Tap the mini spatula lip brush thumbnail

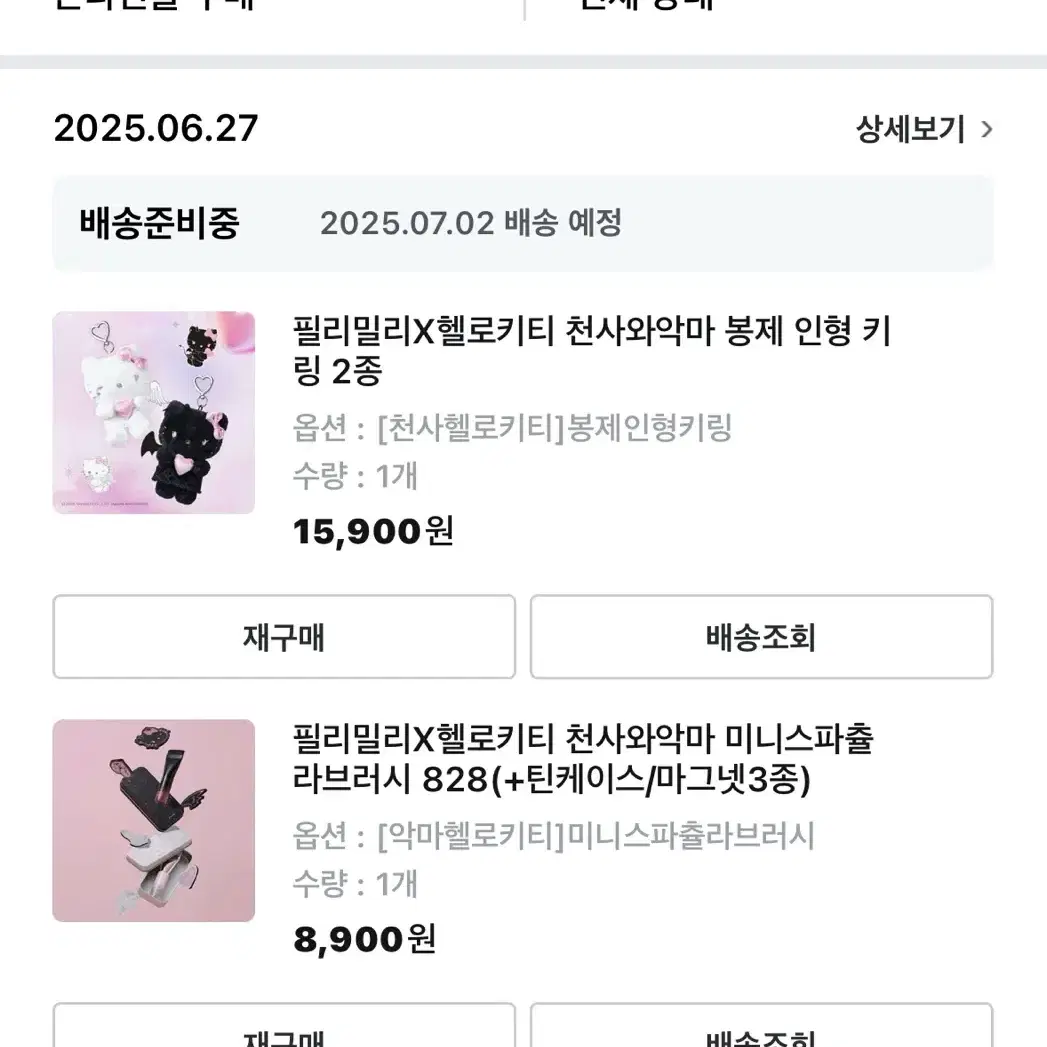154,820
